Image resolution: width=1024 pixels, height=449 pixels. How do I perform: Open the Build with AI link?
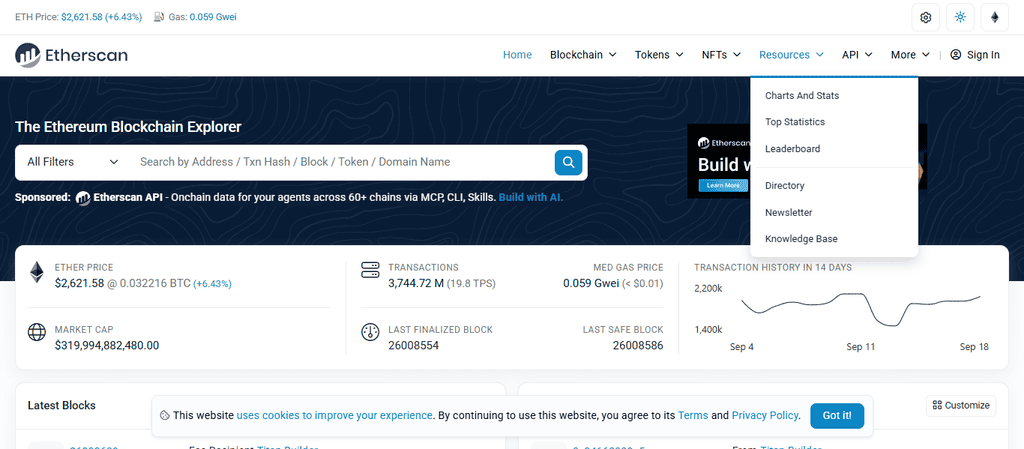click(530, 197)
